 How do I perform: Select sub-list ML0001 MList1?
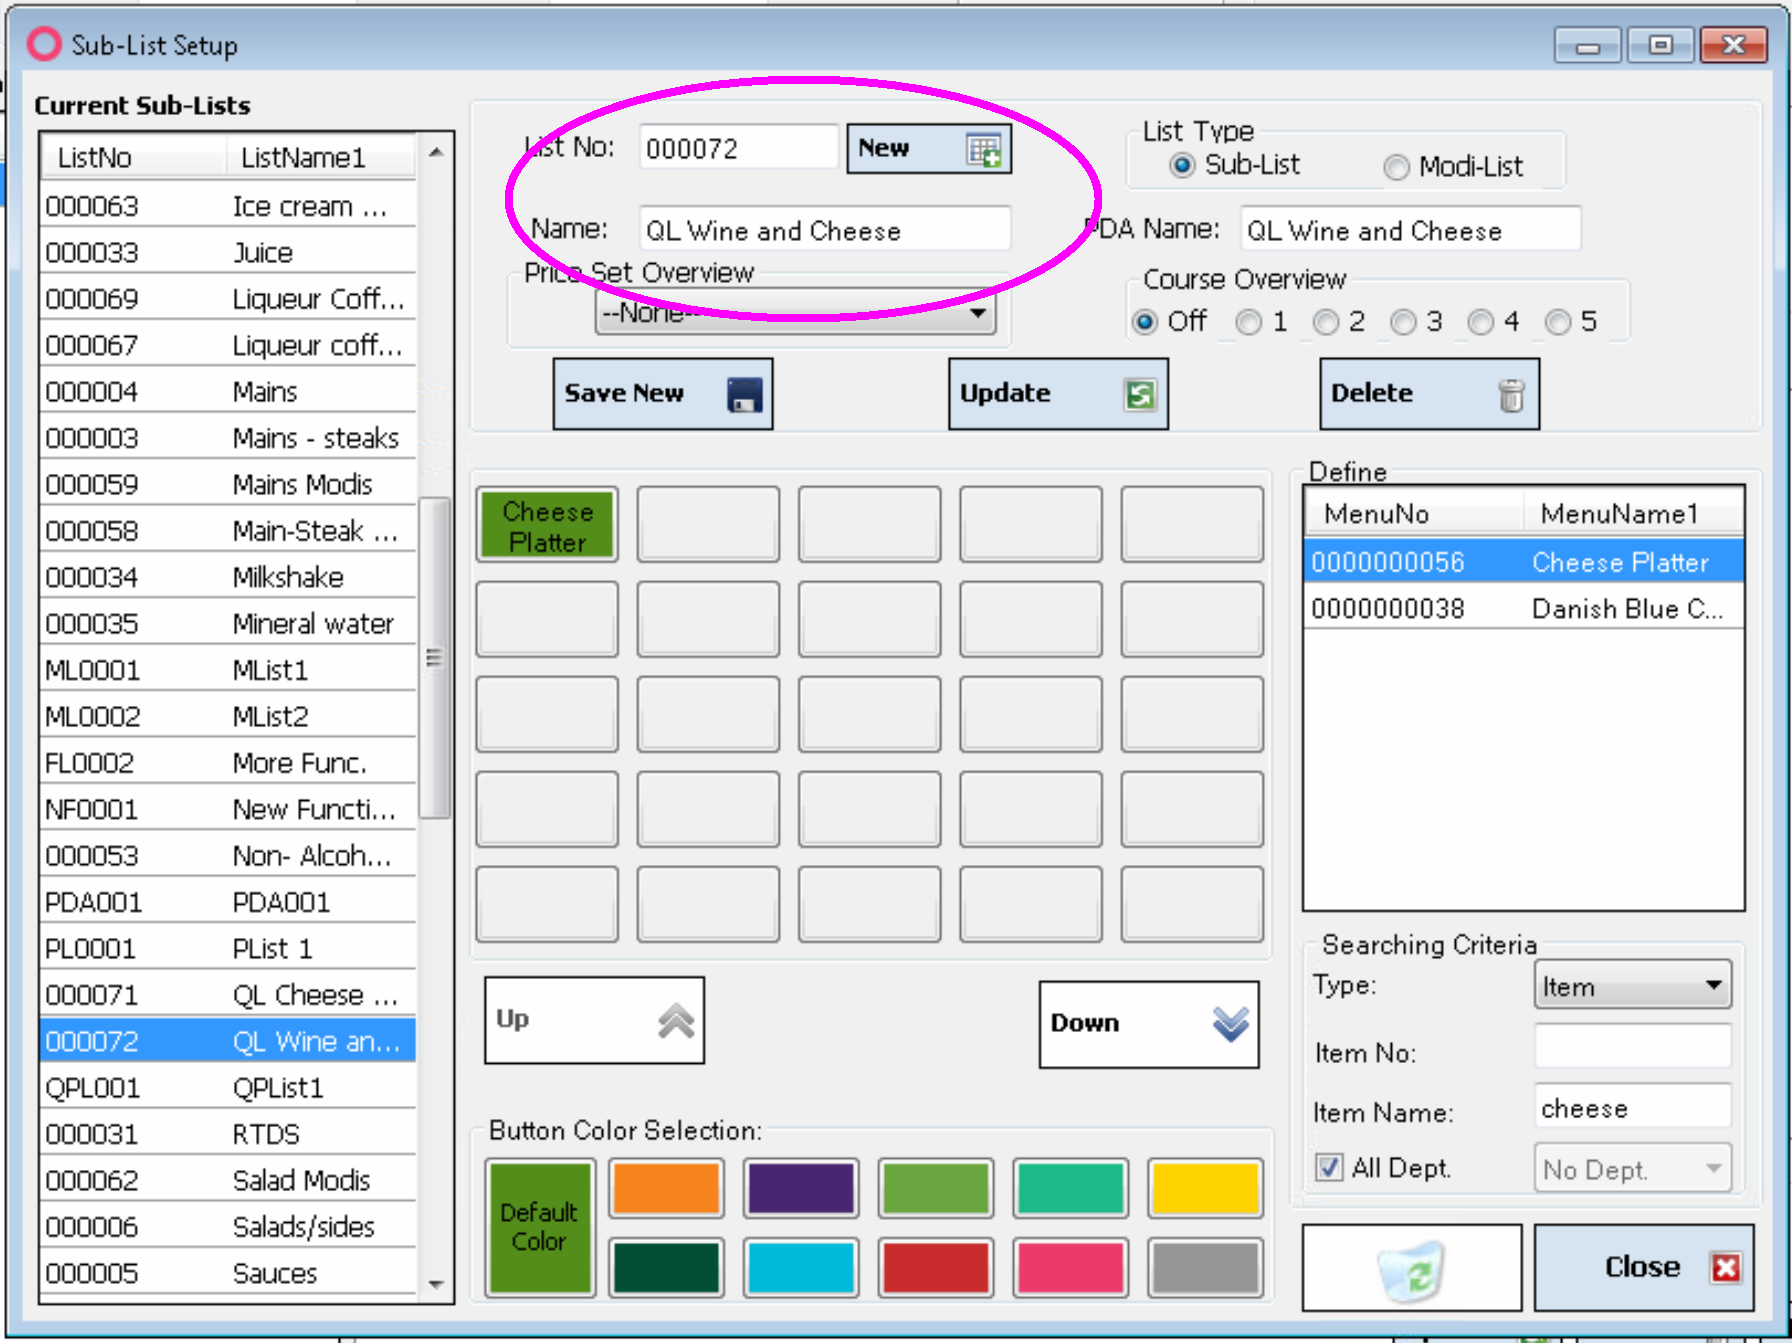coord(228,670)
